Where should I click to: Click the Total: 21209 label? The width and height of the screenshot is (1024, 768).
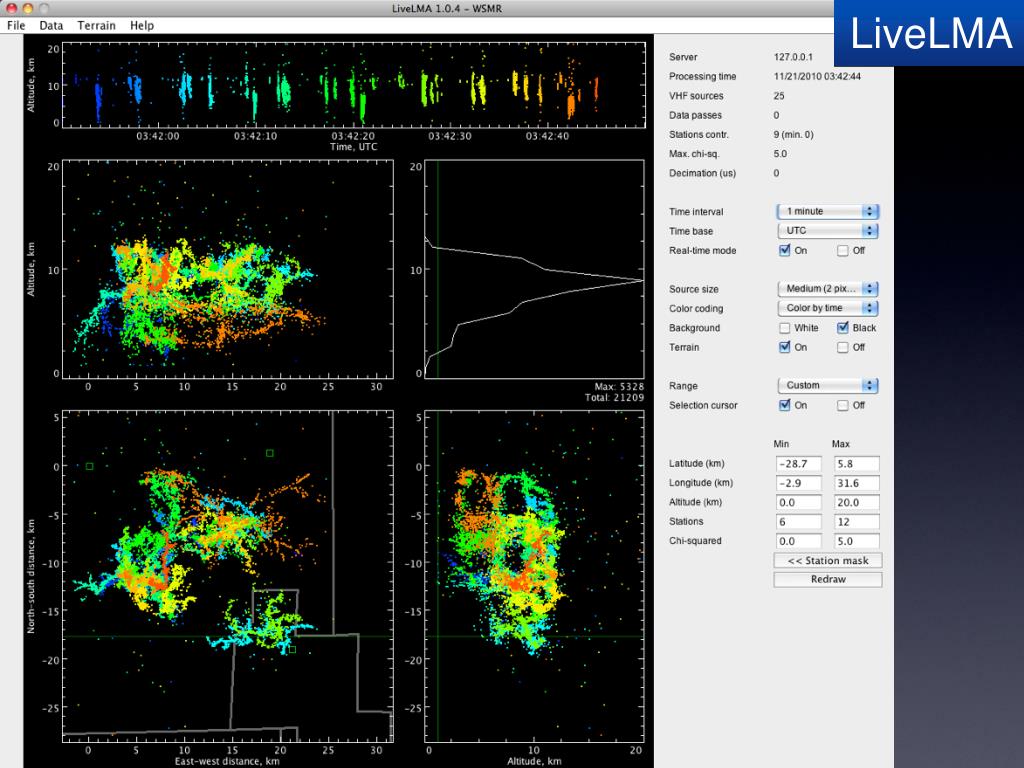[x=615, y=397]
